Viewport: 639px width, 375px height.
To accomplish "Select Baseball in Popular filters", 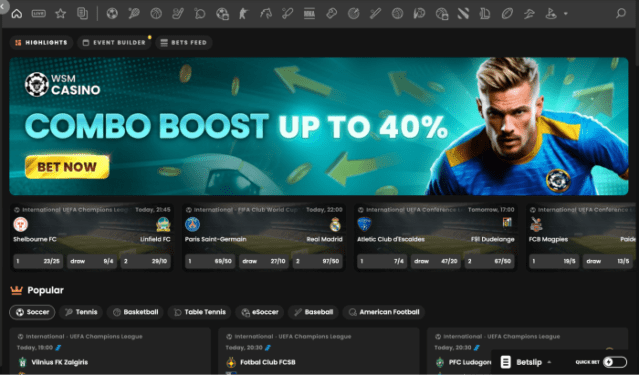I will click(x=313, y=312).
